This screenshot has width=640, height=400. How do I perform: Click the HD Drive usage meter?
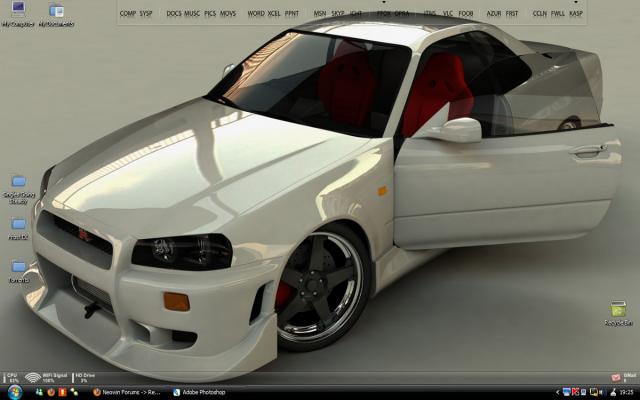84,378
